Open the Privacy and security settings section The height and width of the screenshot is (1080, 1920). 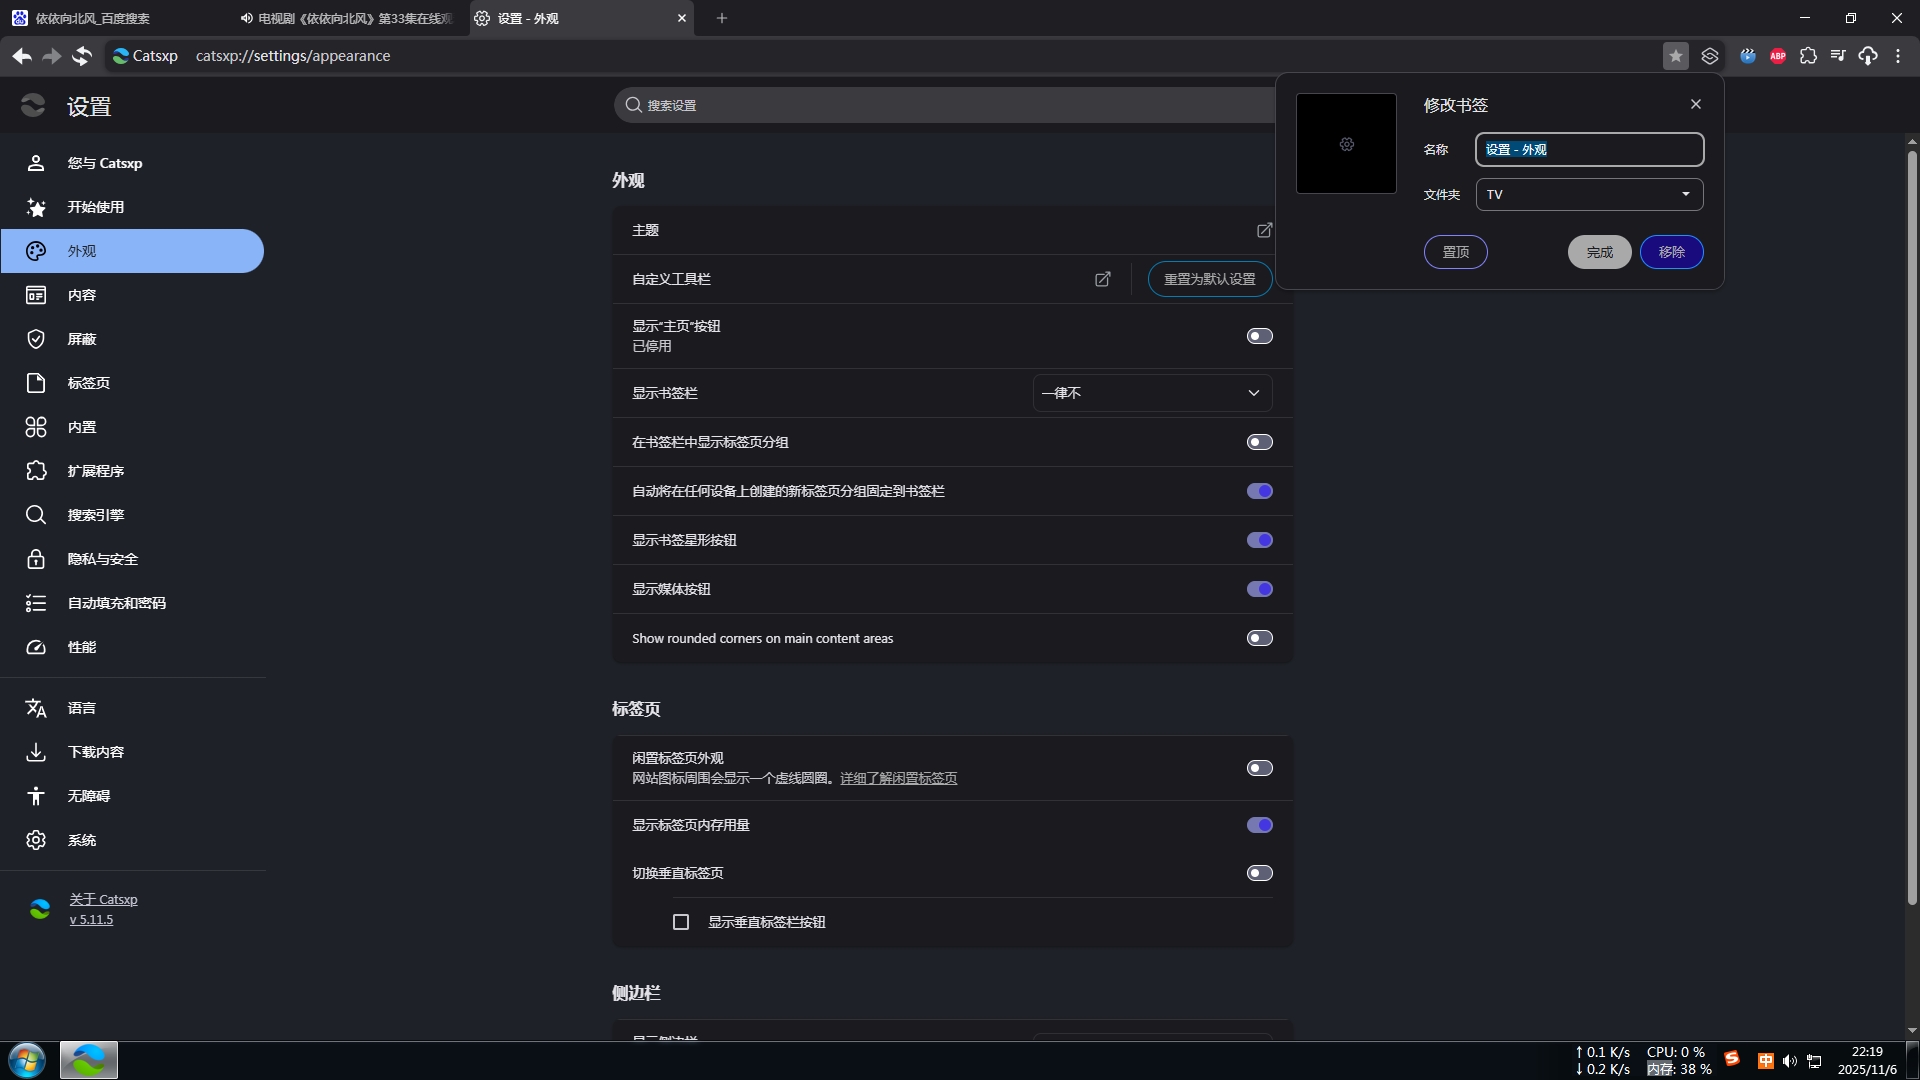102,559
